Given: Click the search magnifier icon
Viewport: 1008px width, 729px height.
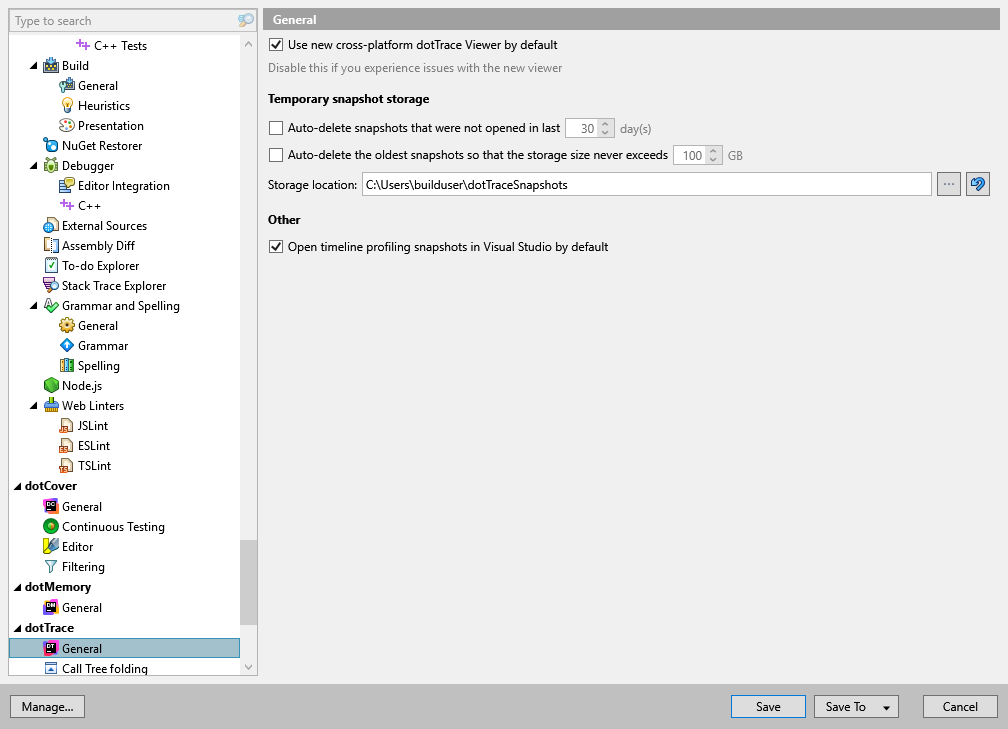Looking at the screenshot, I should coord(246,21).
